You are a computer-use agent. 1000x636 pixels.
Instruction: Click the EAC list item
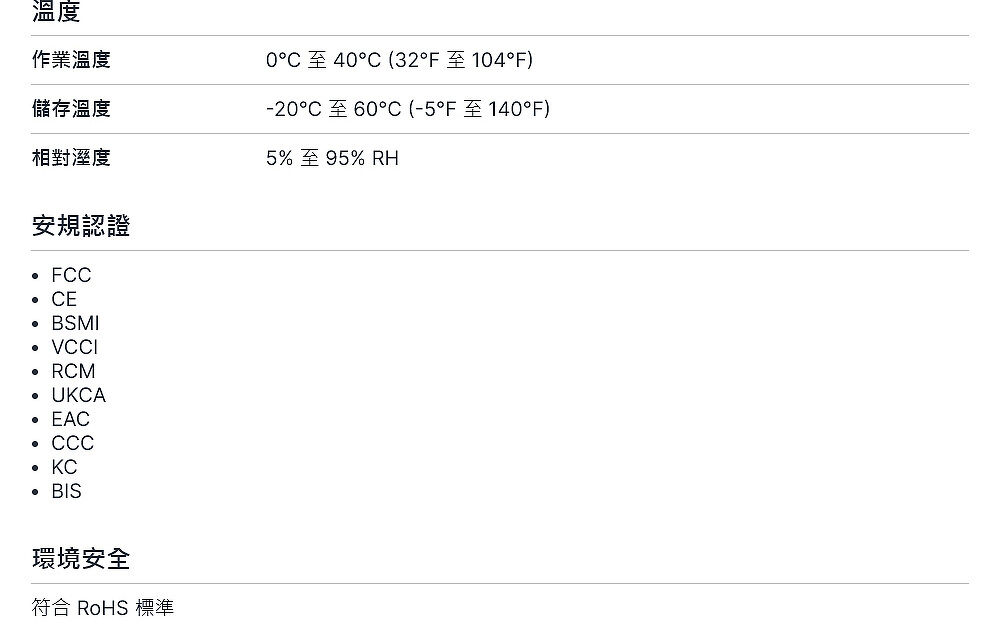(71, 419)
